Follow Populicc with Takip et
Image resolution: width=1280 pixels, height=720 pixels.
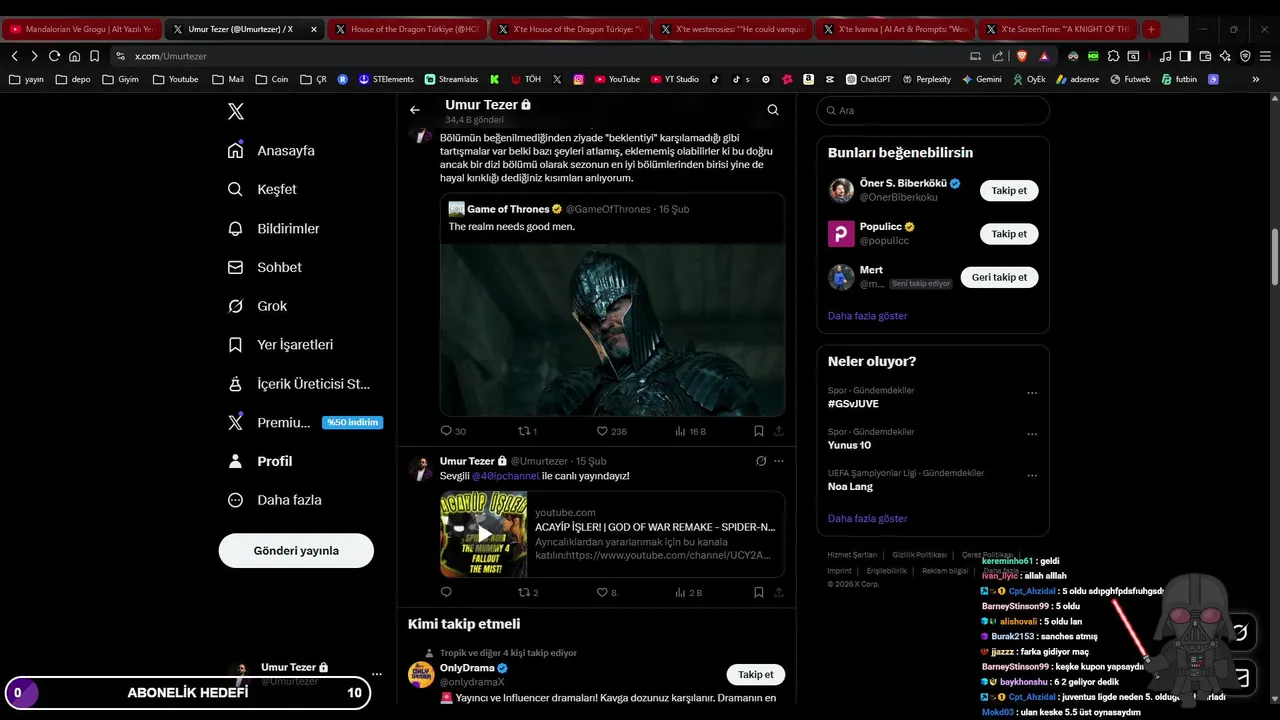pos(1009,234)
